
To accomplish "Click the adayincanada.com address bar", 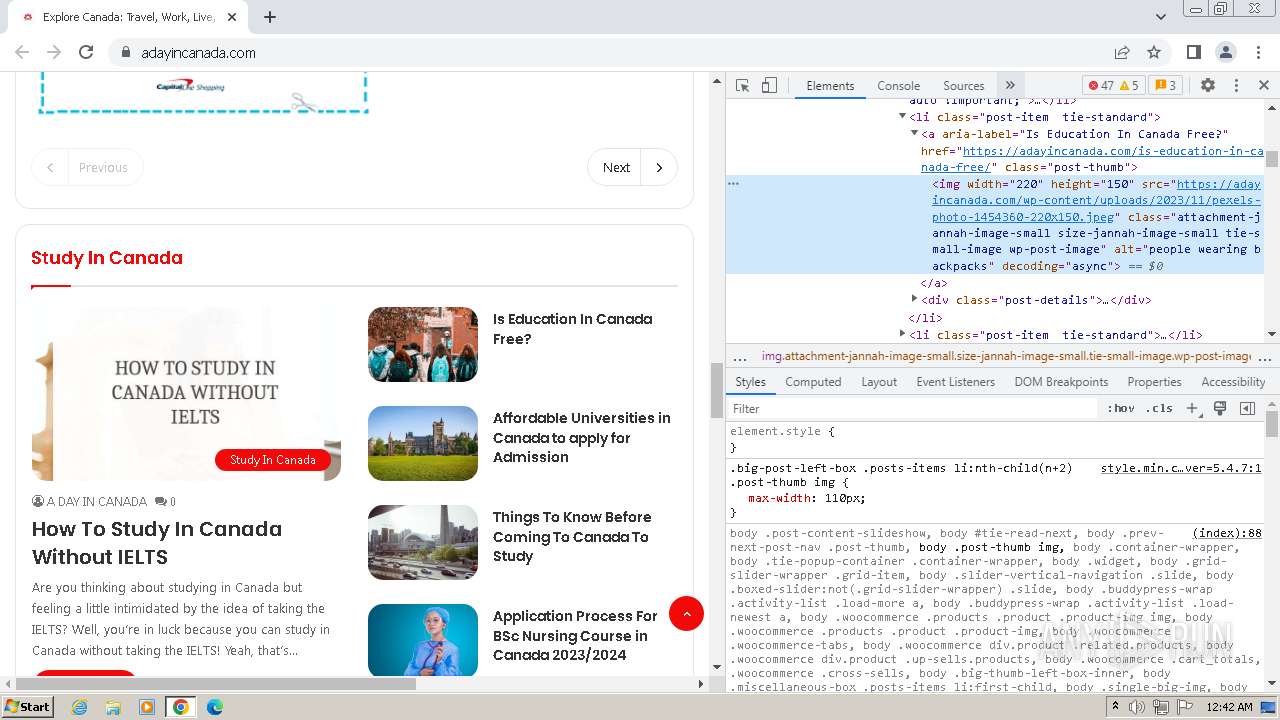I will [x=199, y=53].
